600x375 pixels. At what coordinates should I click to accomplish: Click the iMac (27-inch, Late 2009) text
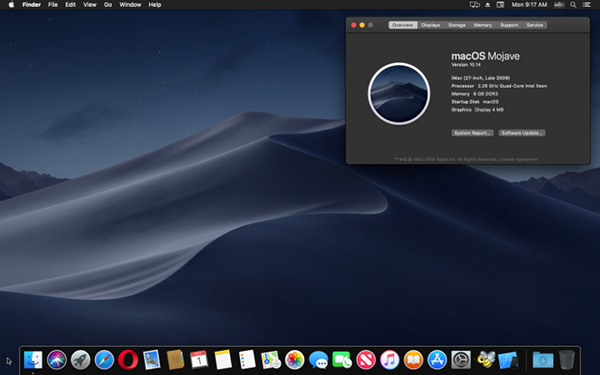pyautogui.click(x=481, y=78)
